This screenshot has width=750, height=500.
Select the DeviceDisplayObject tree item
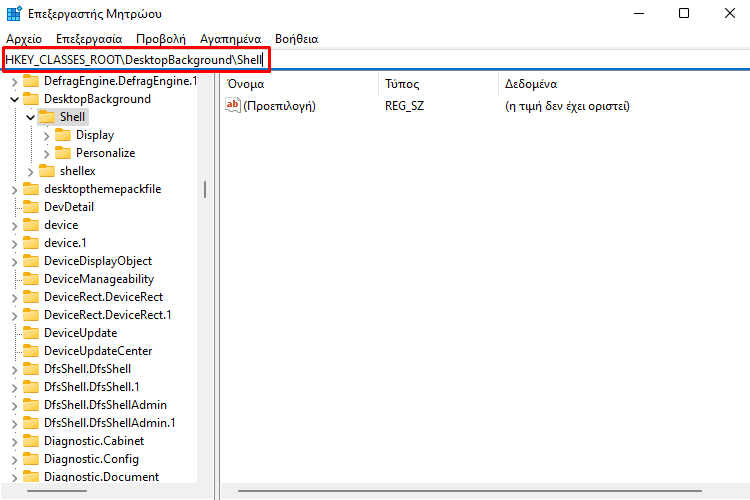pos(98,261)
